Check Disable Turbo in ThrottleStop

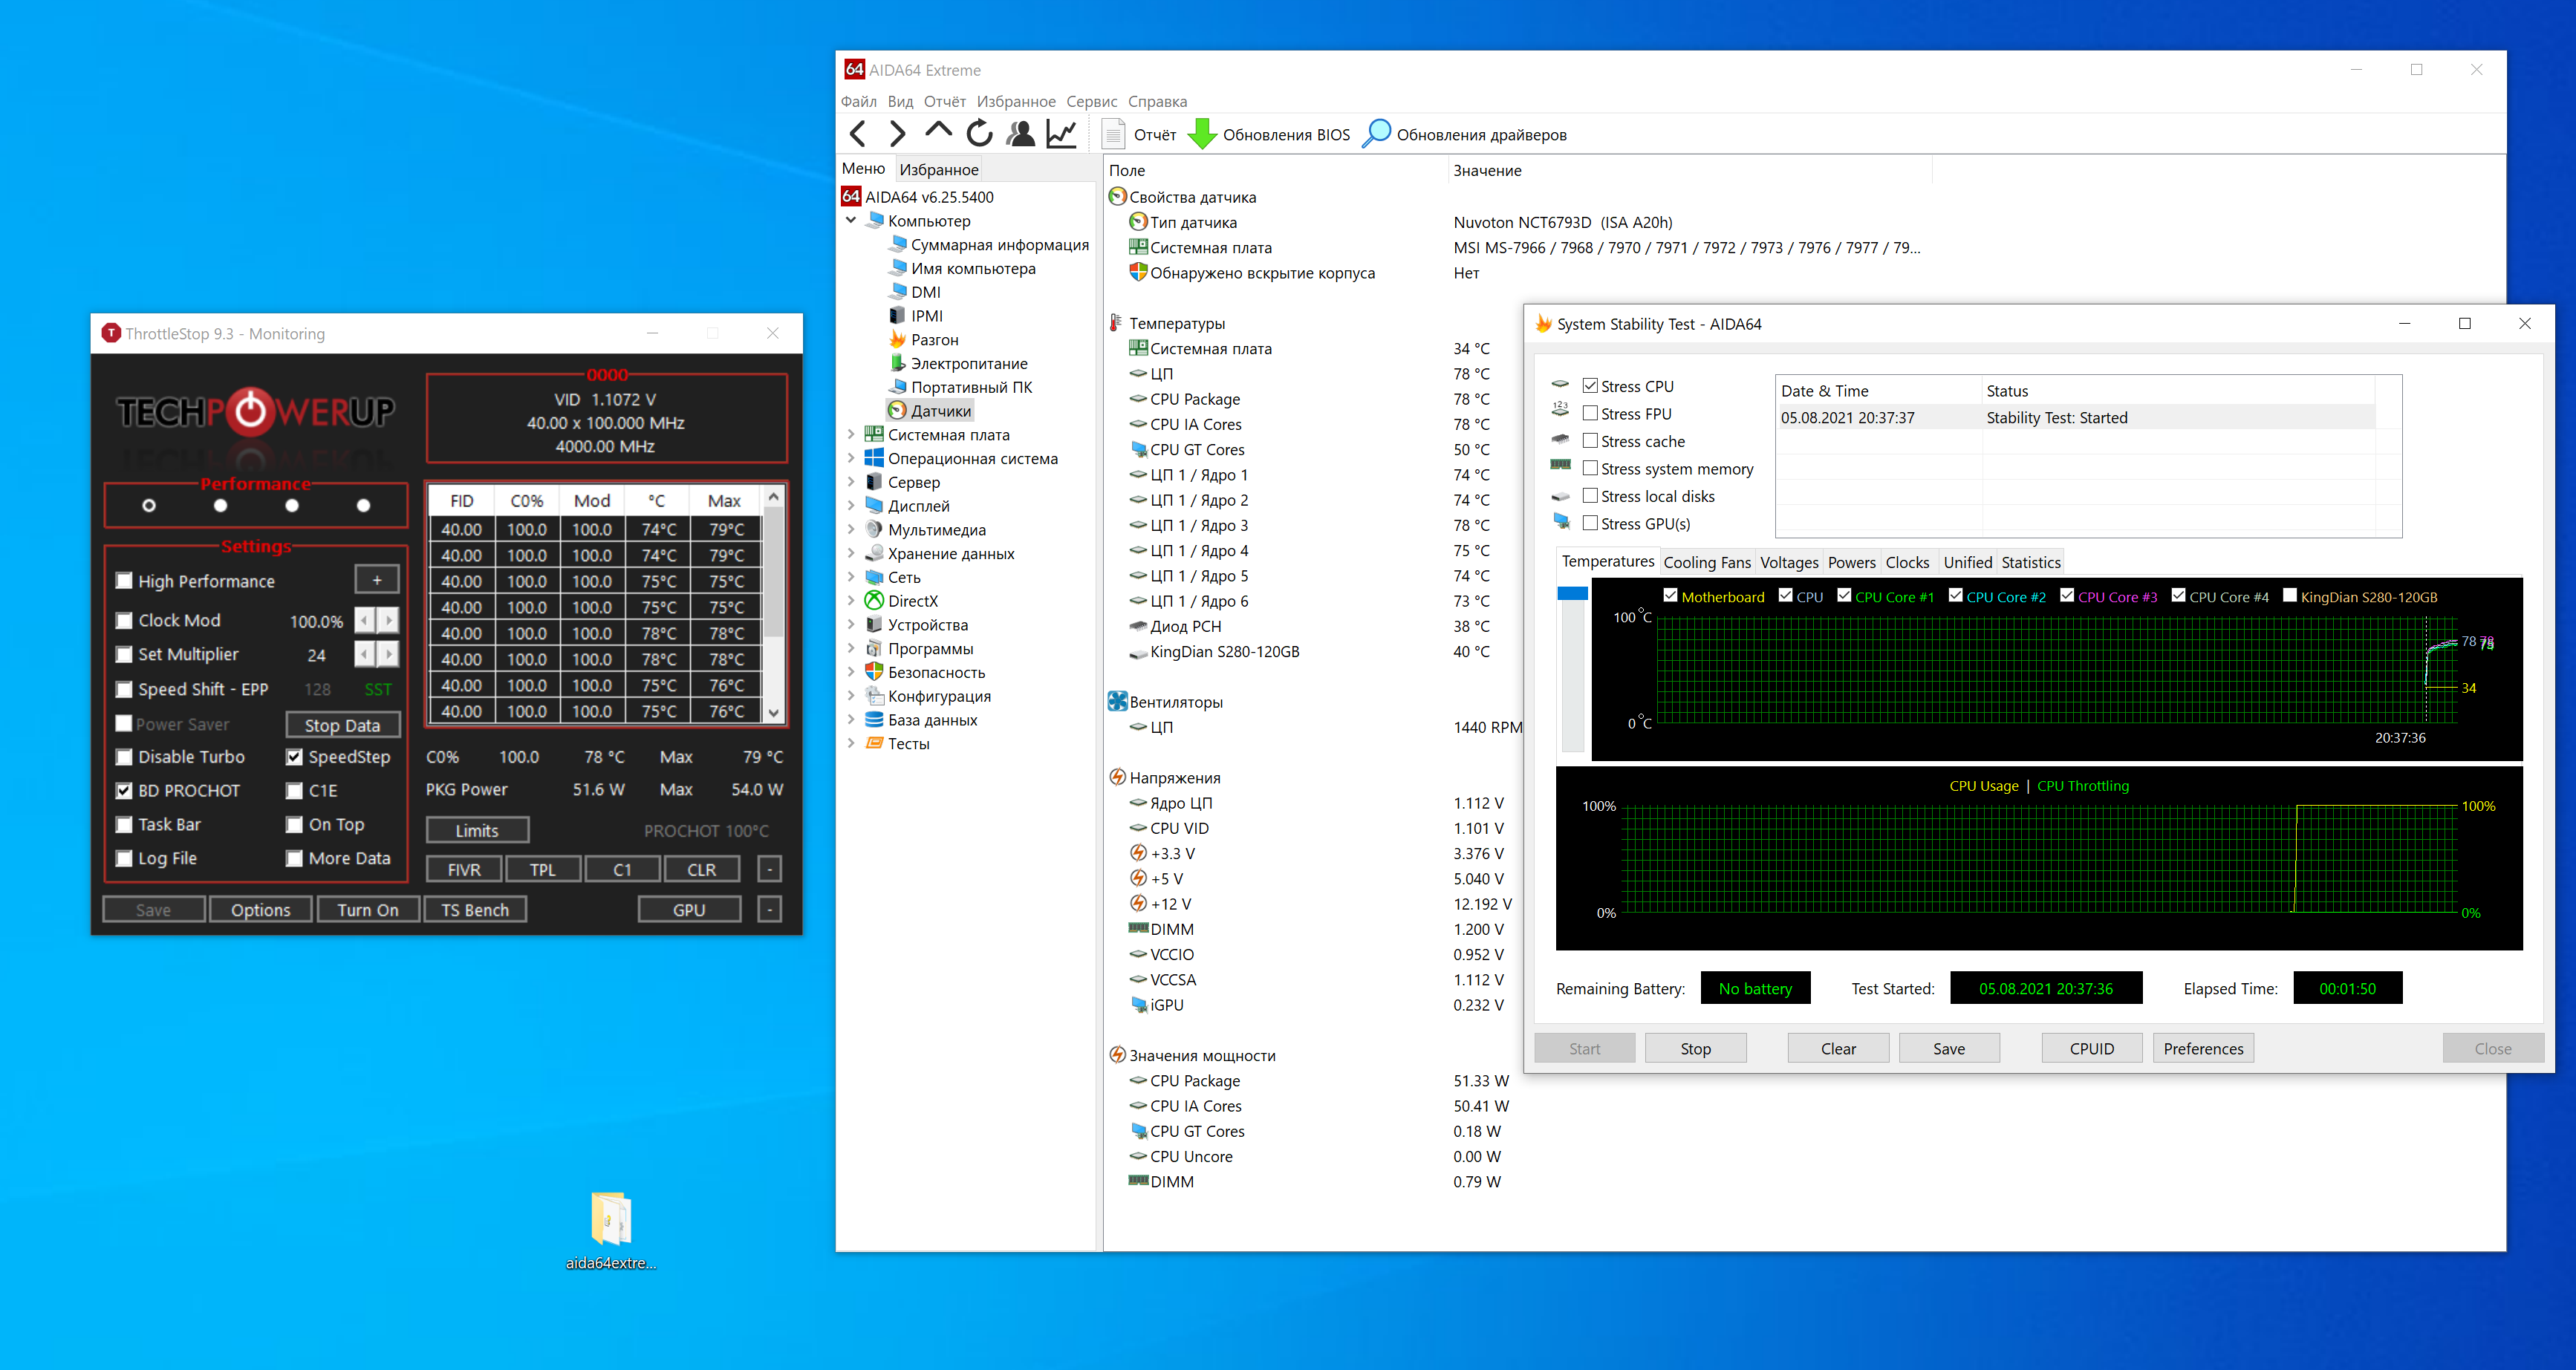[124, 757]
